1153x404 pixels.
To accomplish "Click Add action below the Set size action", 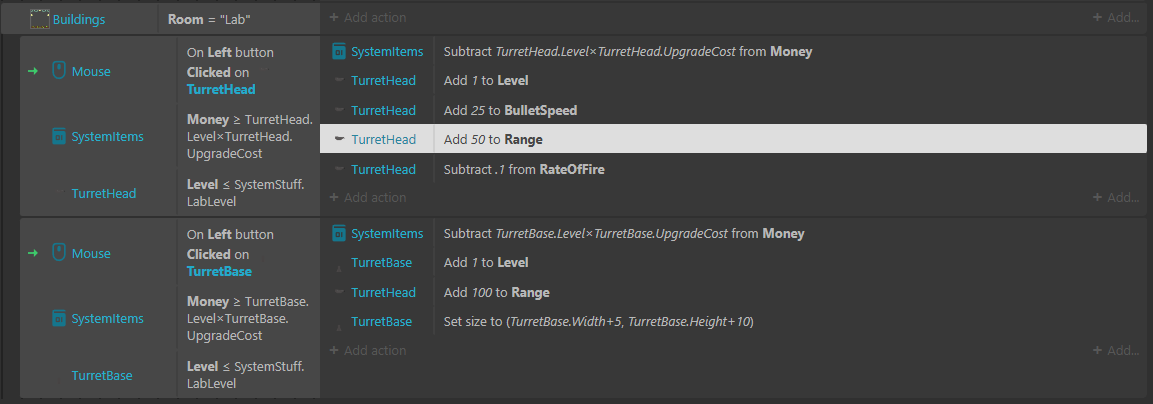I will tap(367, 350).
